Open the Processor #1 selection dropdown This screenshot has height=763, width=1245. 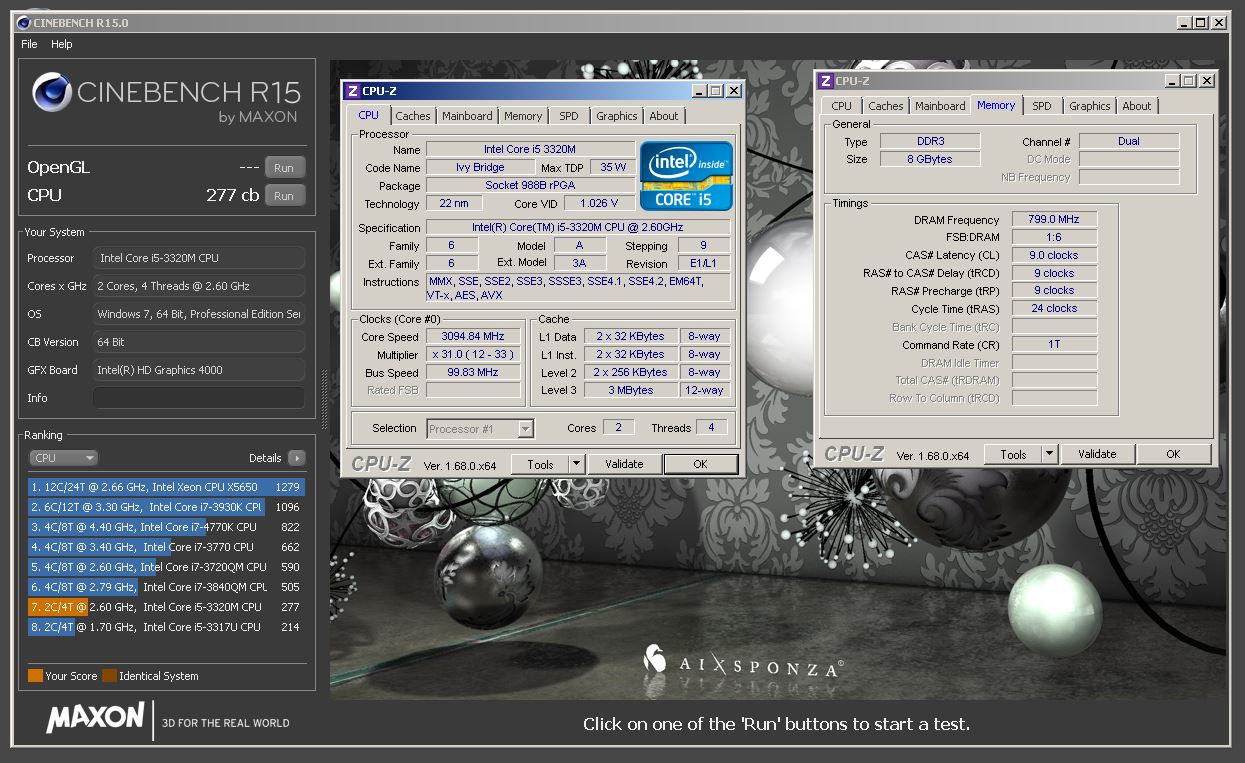click(x=480, y=428)
